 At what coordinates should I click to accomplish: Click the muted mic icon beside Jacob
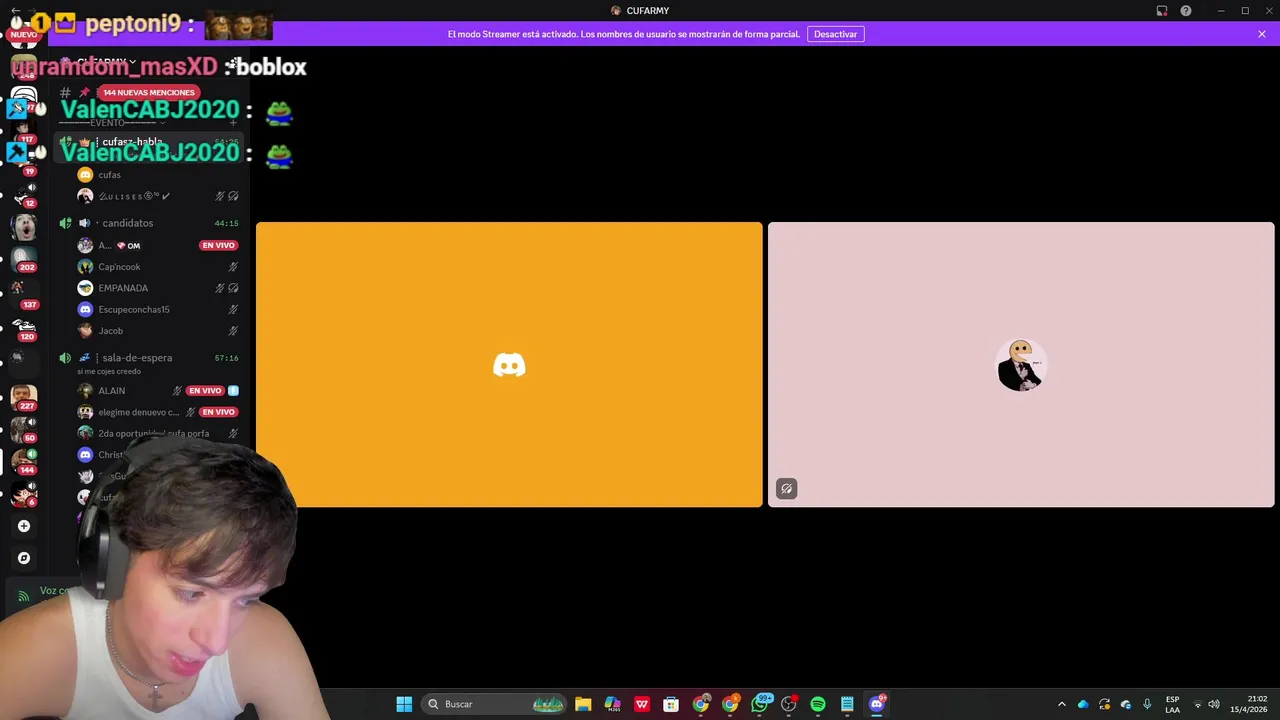[x=233, y=331]
